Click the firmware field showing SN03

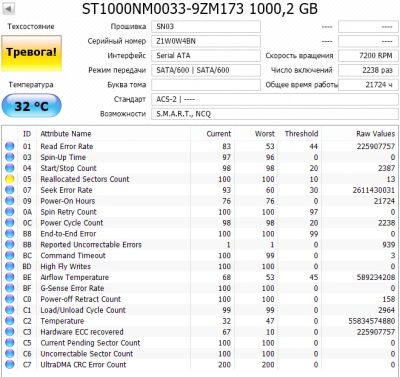click(206, 27)
